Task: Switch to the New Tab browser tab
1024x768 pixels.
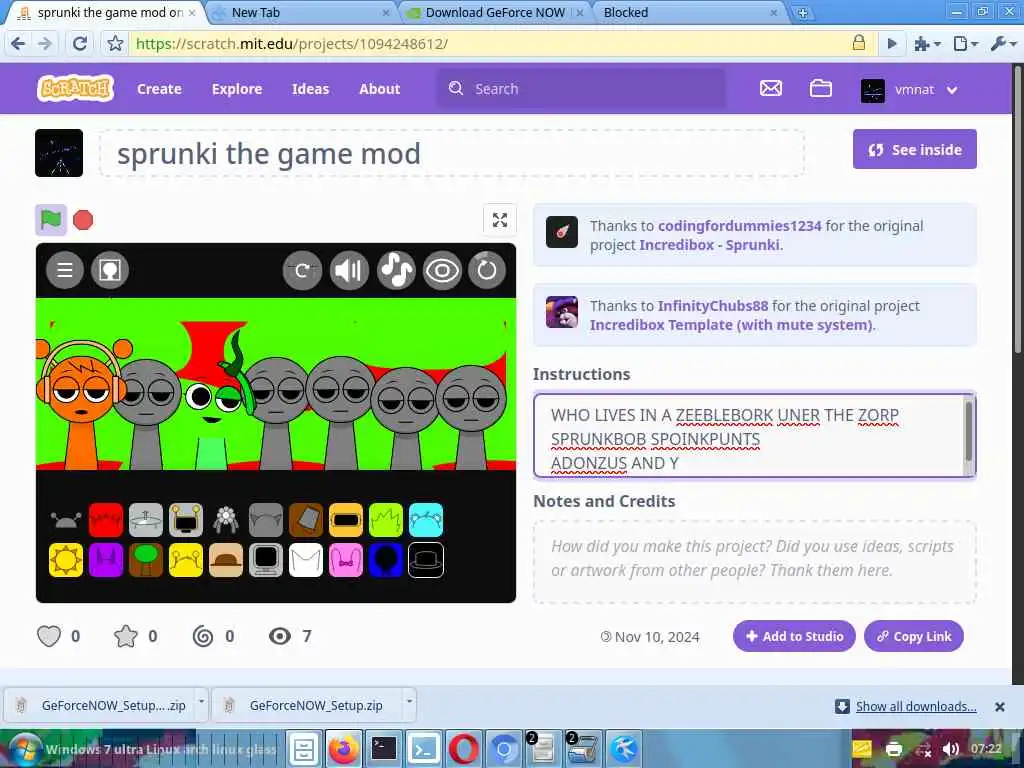Action: tap(302, 12)
